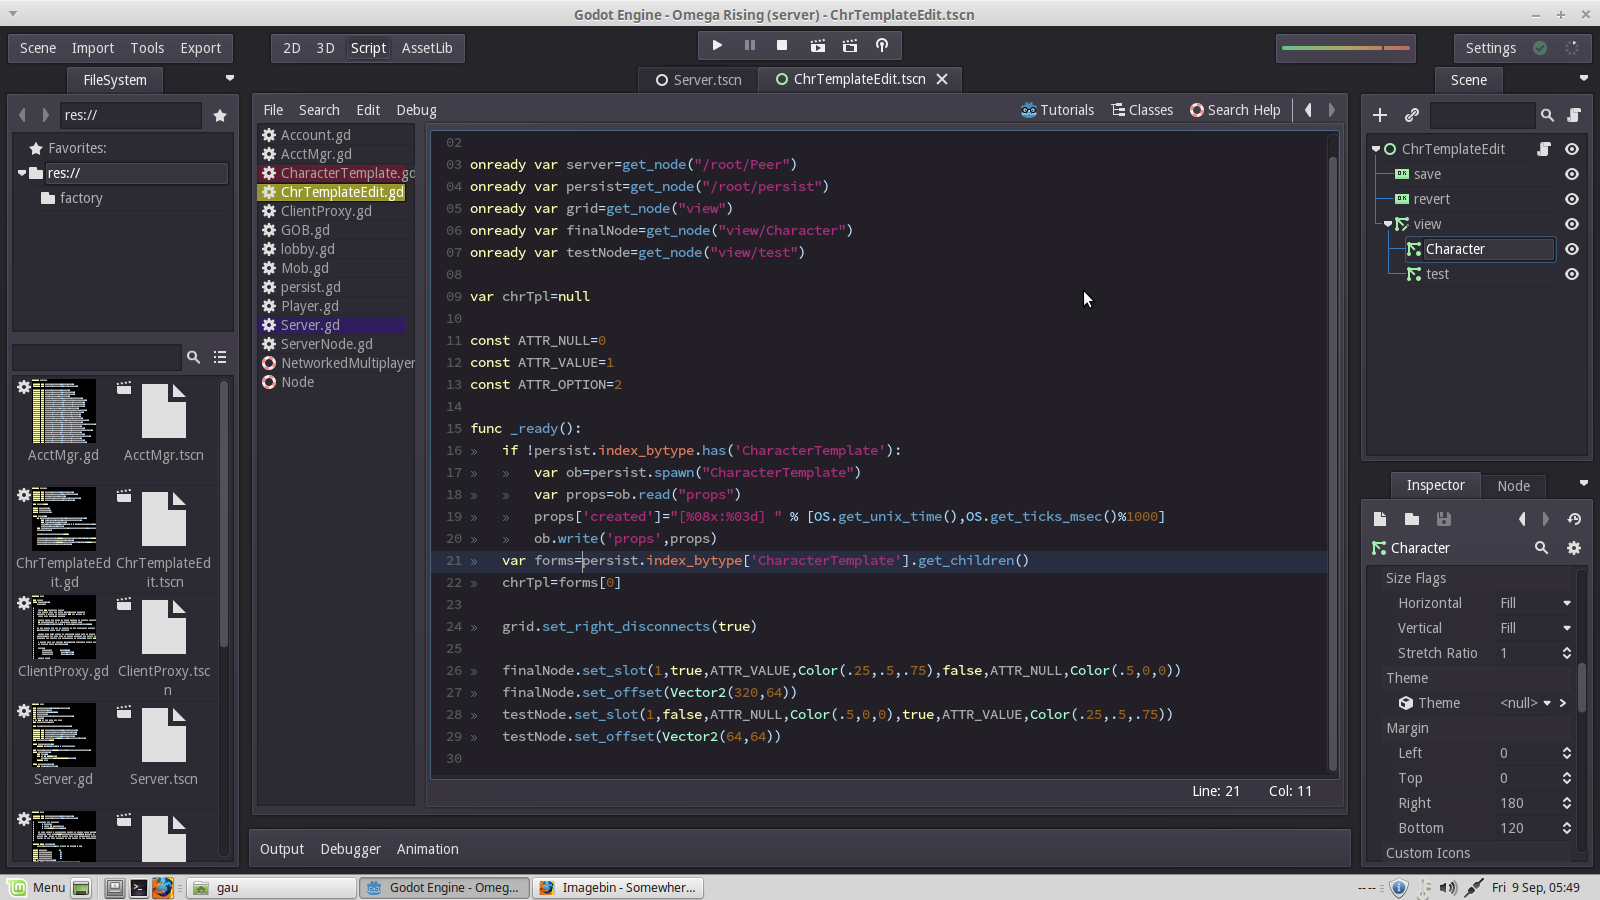Pause the running scene
This screenshot has width=1600, height=900.
750,46
